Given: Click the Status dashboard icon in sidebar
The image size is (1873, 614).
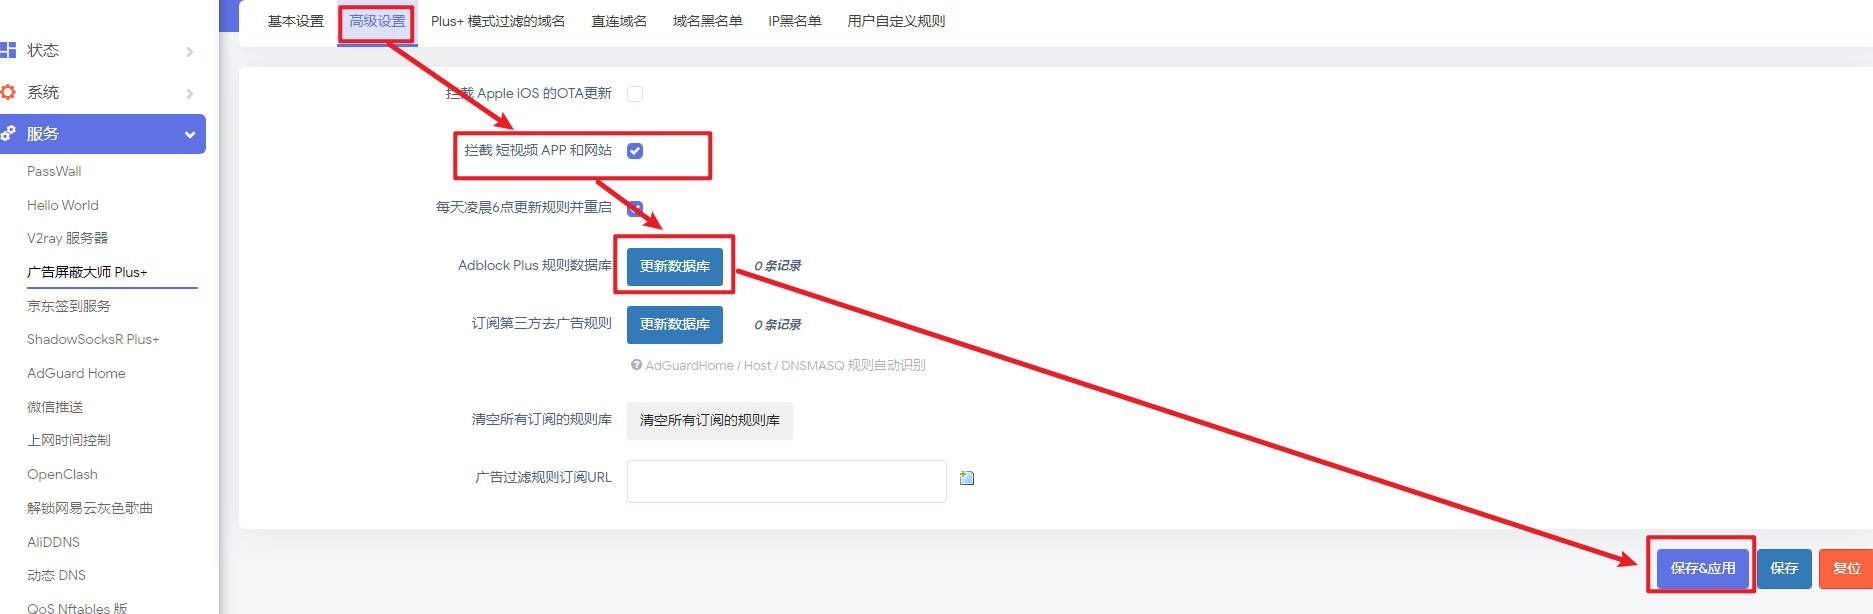Looking at the screenshot, I should coord(8,50).
